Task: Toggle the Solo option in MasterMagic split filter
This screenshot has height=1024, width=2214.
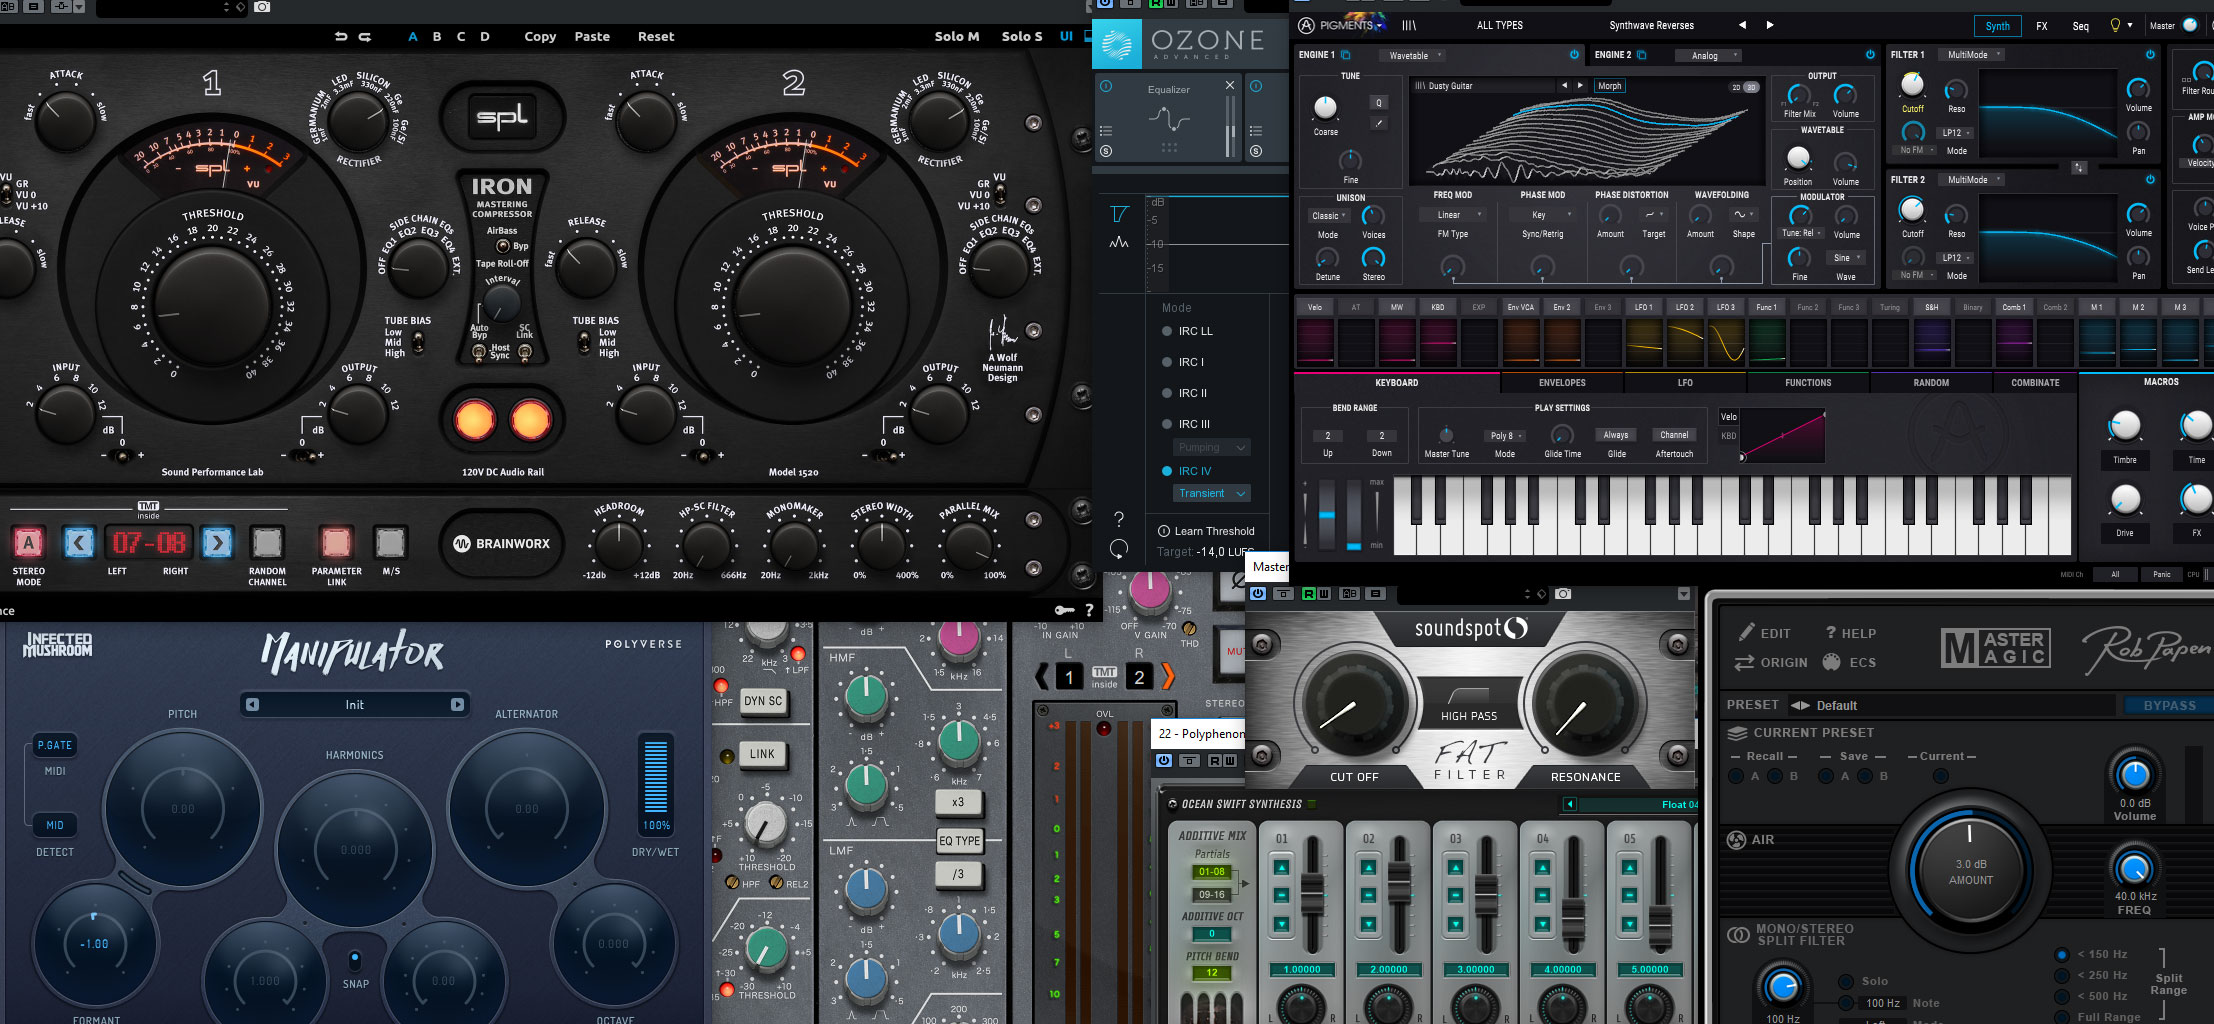Action: [1863, 981]
